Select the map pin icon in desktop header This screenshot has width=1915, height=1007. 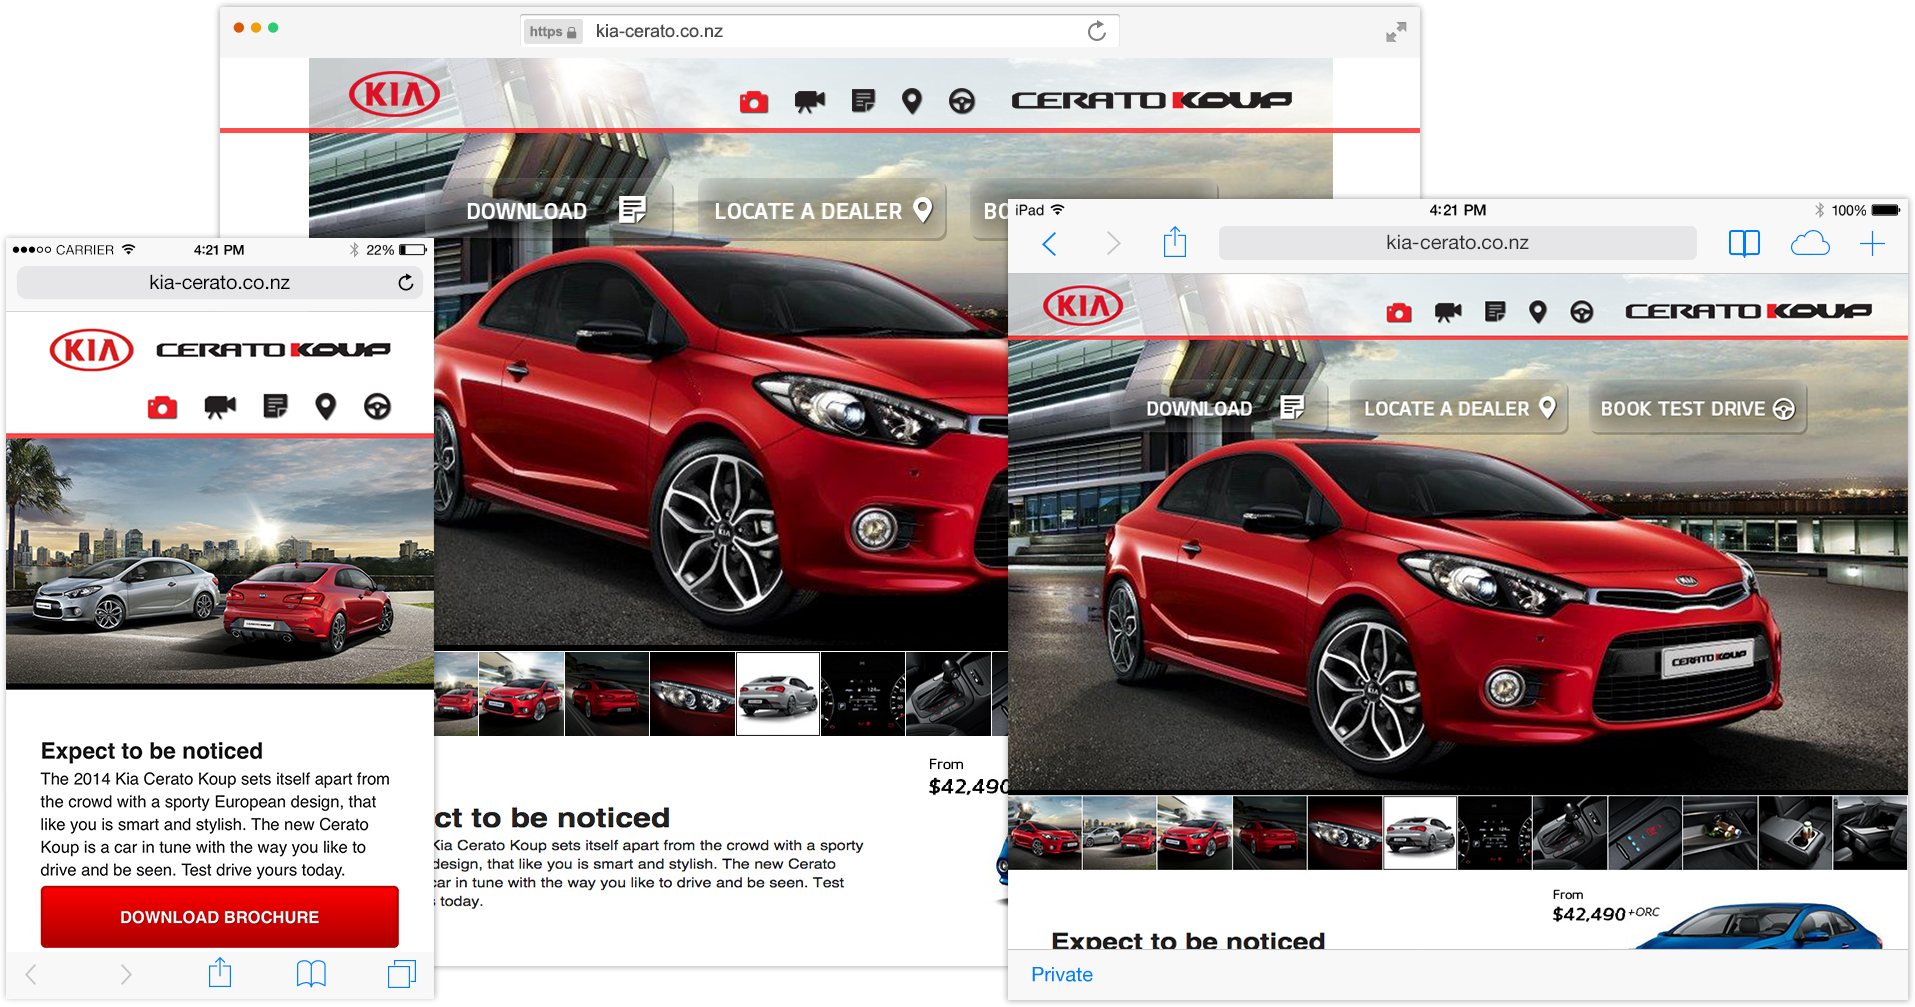pyautogui.click(x=911, y=101)
